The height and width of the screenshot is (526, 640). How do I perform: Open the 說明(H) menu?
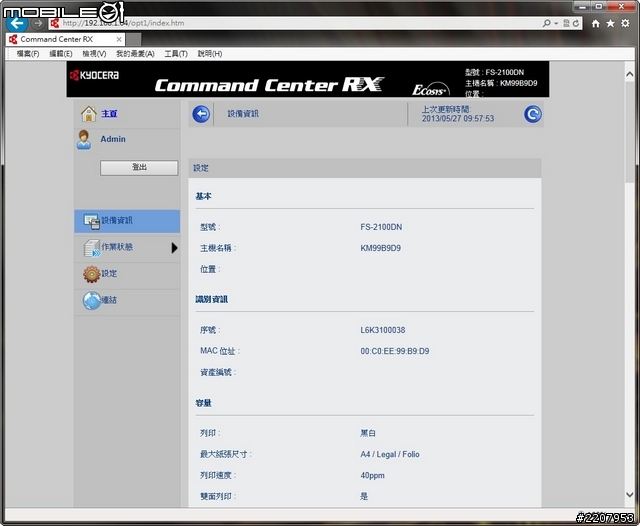(210, 53)
